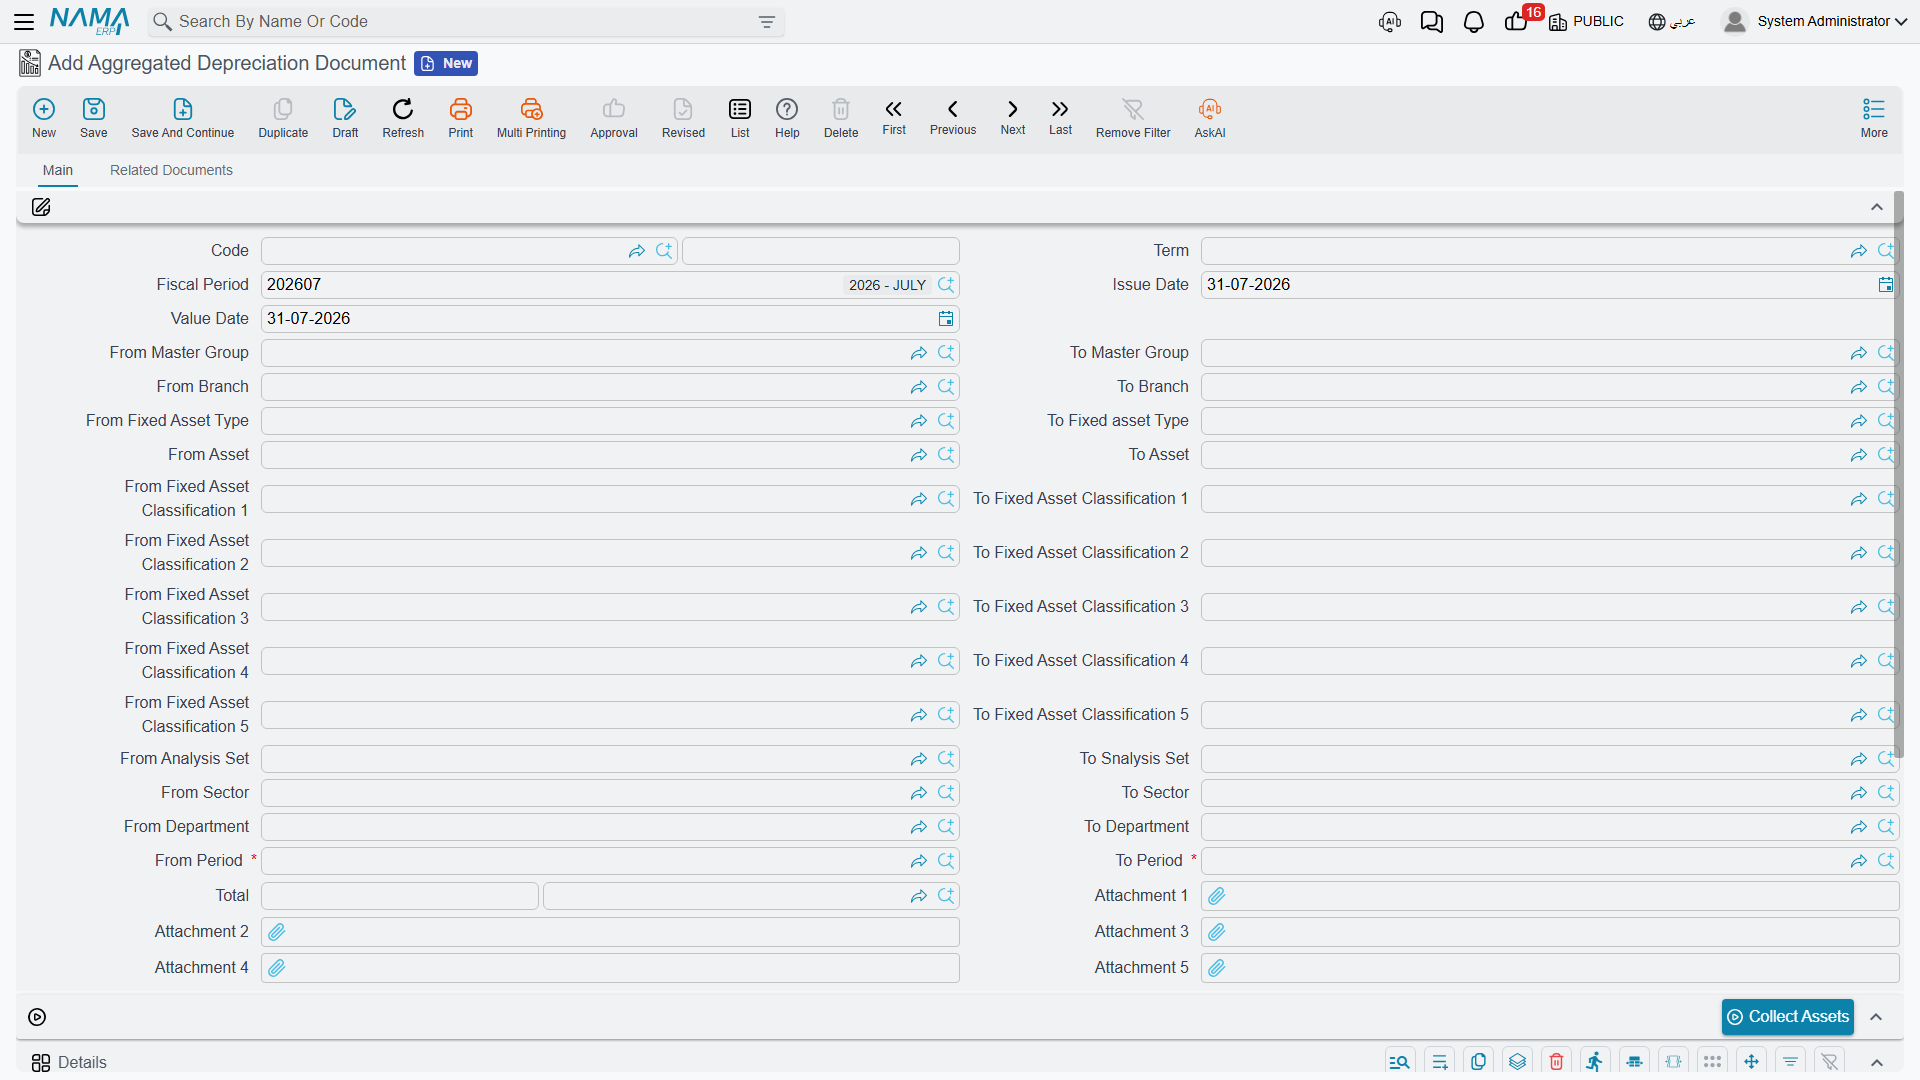Switch language to Arabic
The height and width of the screenshot is (1080, 1920).
point(1672,21)
